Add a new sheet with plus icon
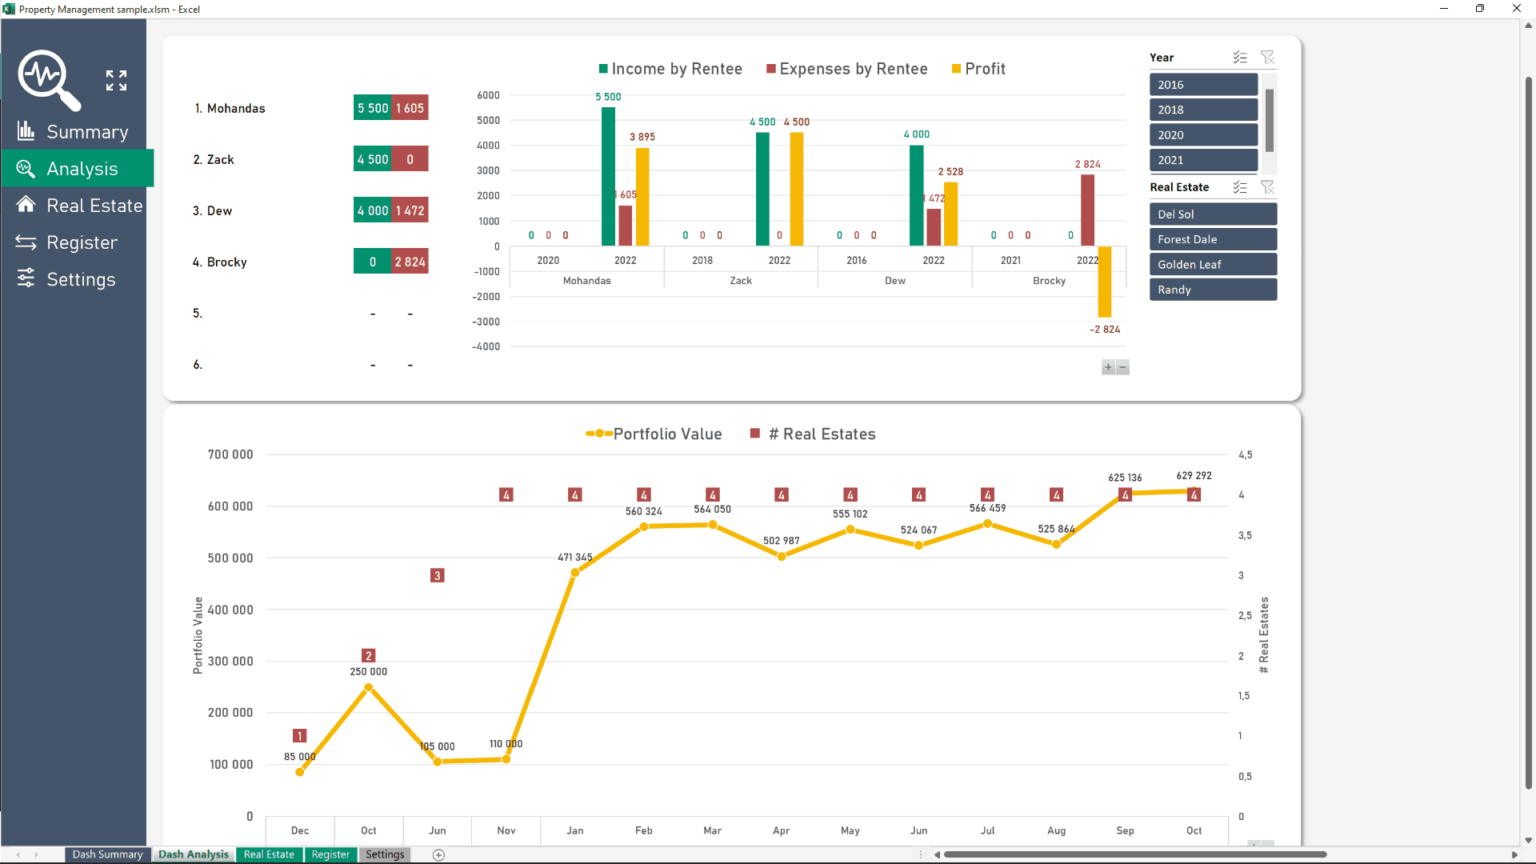The width and height of the screenshot is (1536, 864). pyautogui.click(x=438, y=855)
